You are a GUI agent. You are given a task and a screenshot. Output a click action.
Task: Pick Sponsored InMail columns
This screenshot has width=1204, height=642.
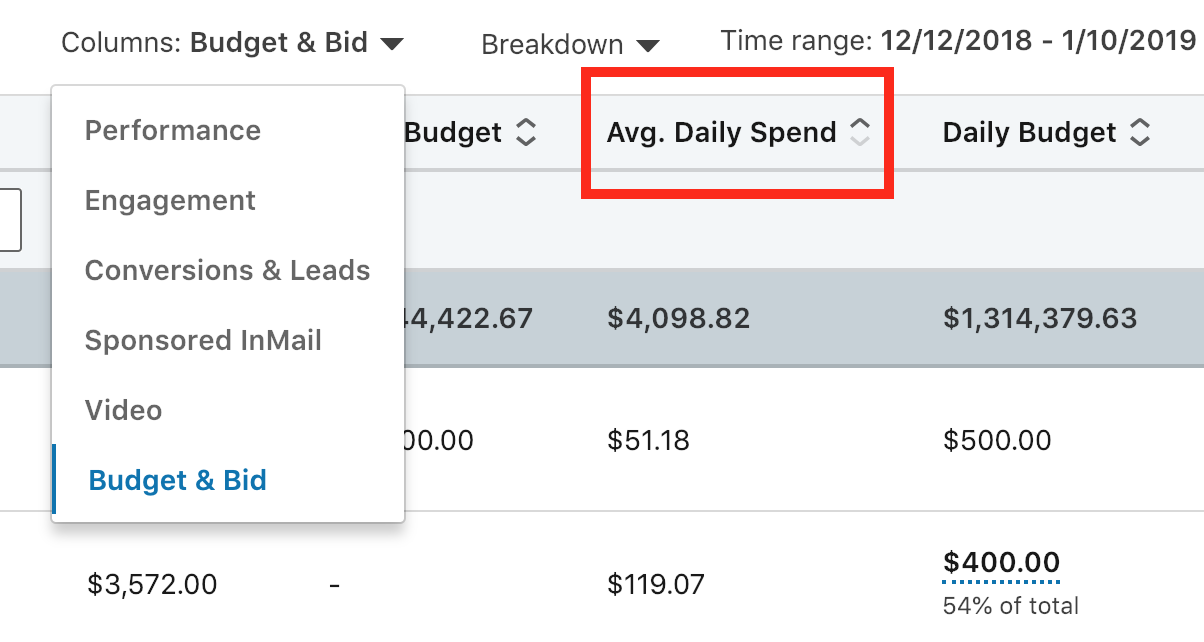pos(203,340)
